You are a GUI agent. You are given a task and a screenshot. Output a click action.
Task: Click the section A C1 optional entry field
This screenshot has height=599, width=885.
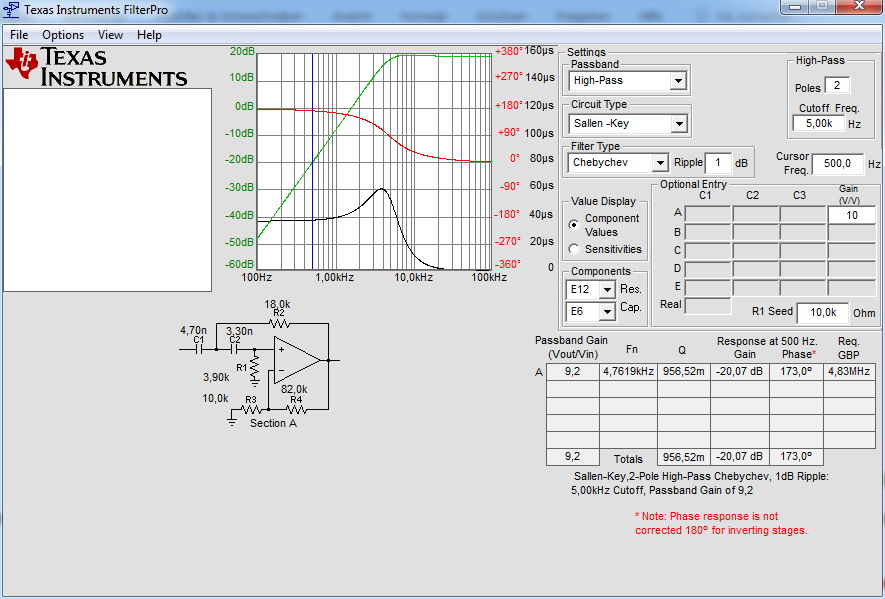coord(708,214)
